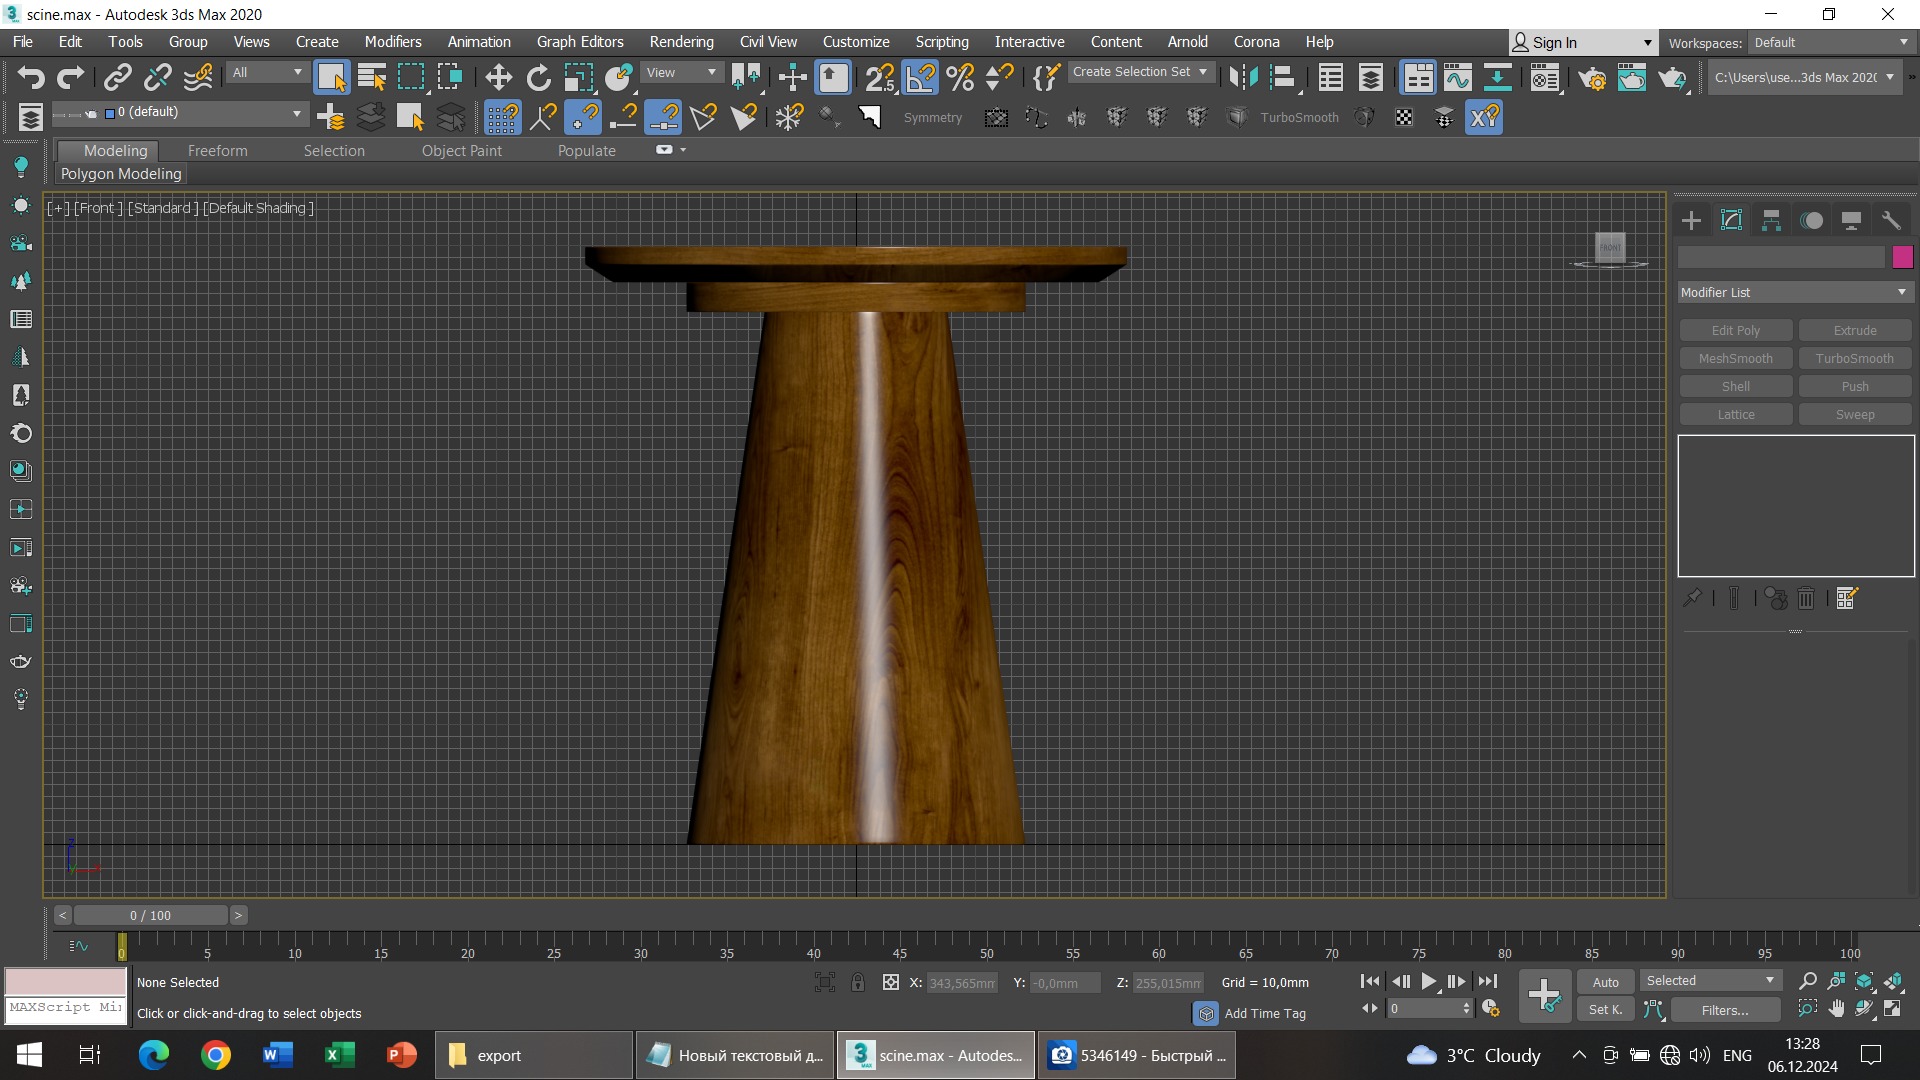Click the Mirror tool icon
The width and height of the screenshot is (1920, 1080).
[x=1243, y=77]
